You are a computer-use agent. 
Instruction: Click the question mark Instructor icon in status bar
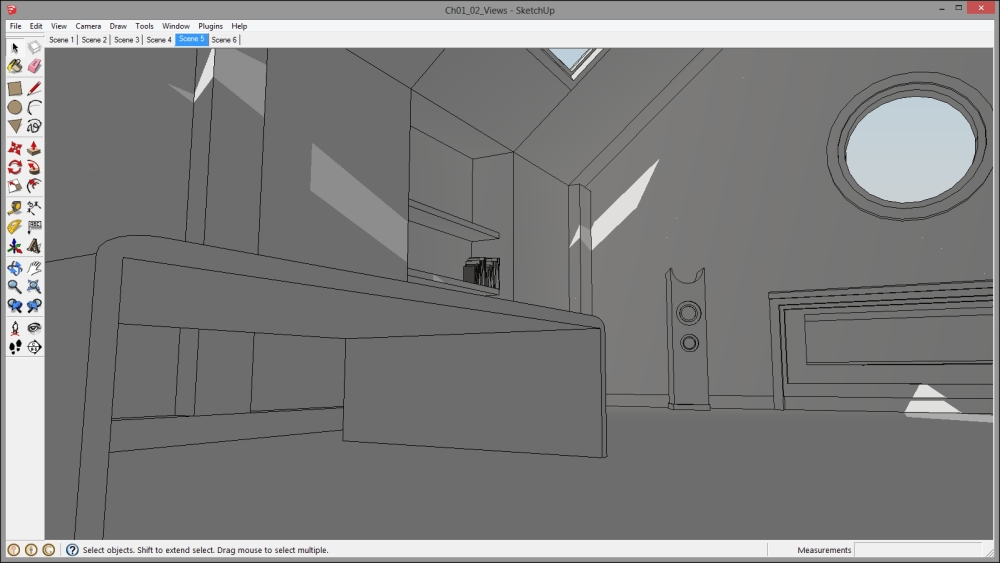tap(72, 550)
